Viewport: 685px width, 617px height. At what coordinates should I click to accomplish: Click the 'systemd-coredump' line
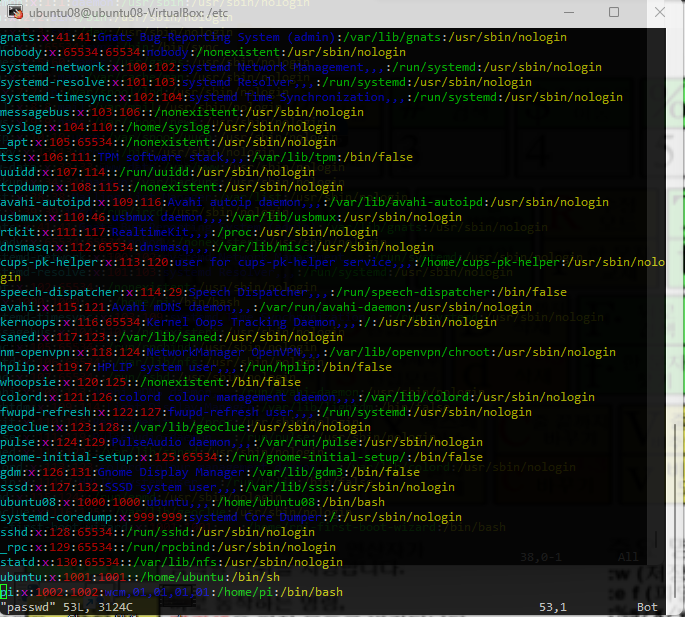coord(231,517)
